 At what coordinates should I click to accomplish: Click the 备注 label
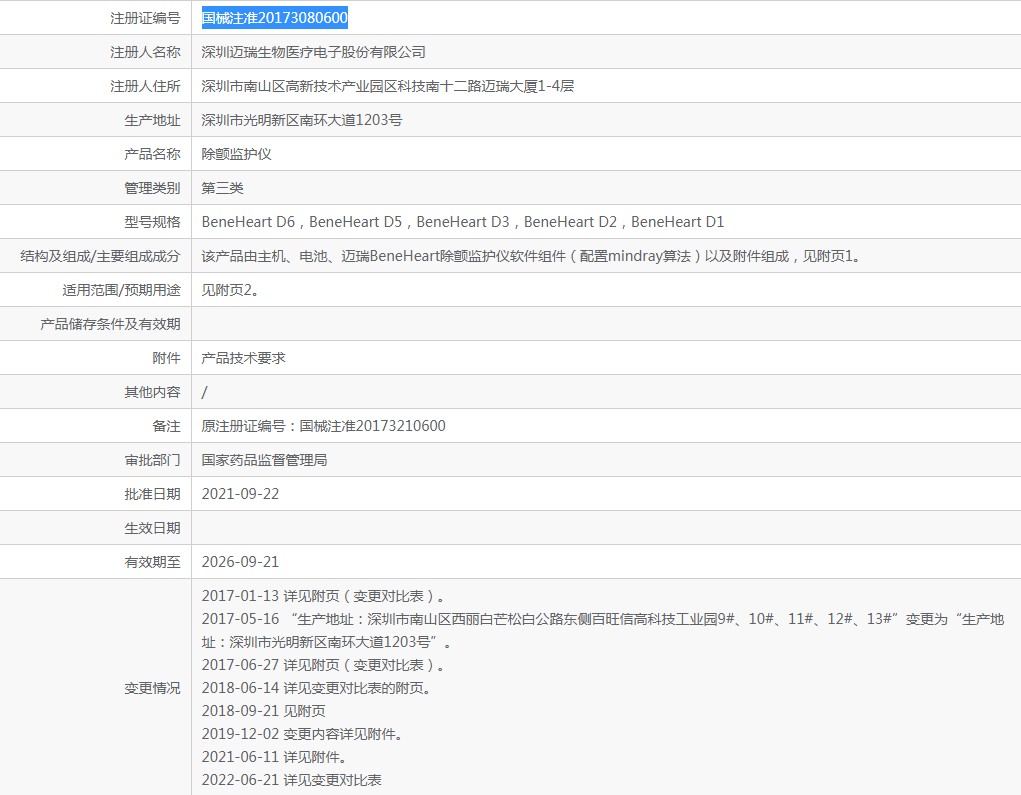coord(166,426)
